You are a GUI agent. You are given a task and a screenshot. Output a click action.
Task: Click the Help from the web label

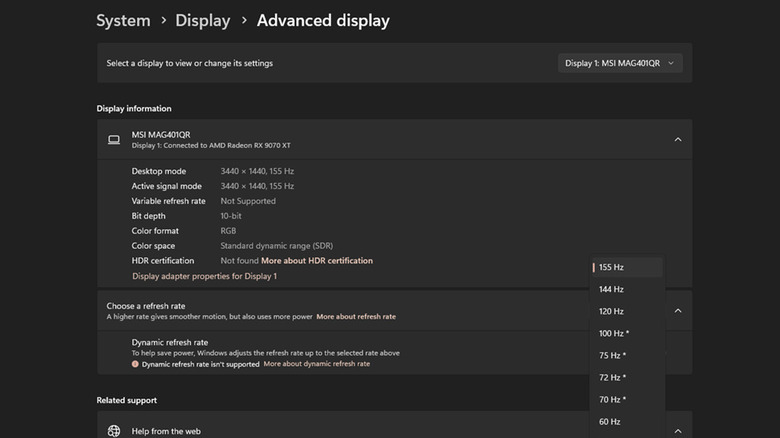coord(166,432)
